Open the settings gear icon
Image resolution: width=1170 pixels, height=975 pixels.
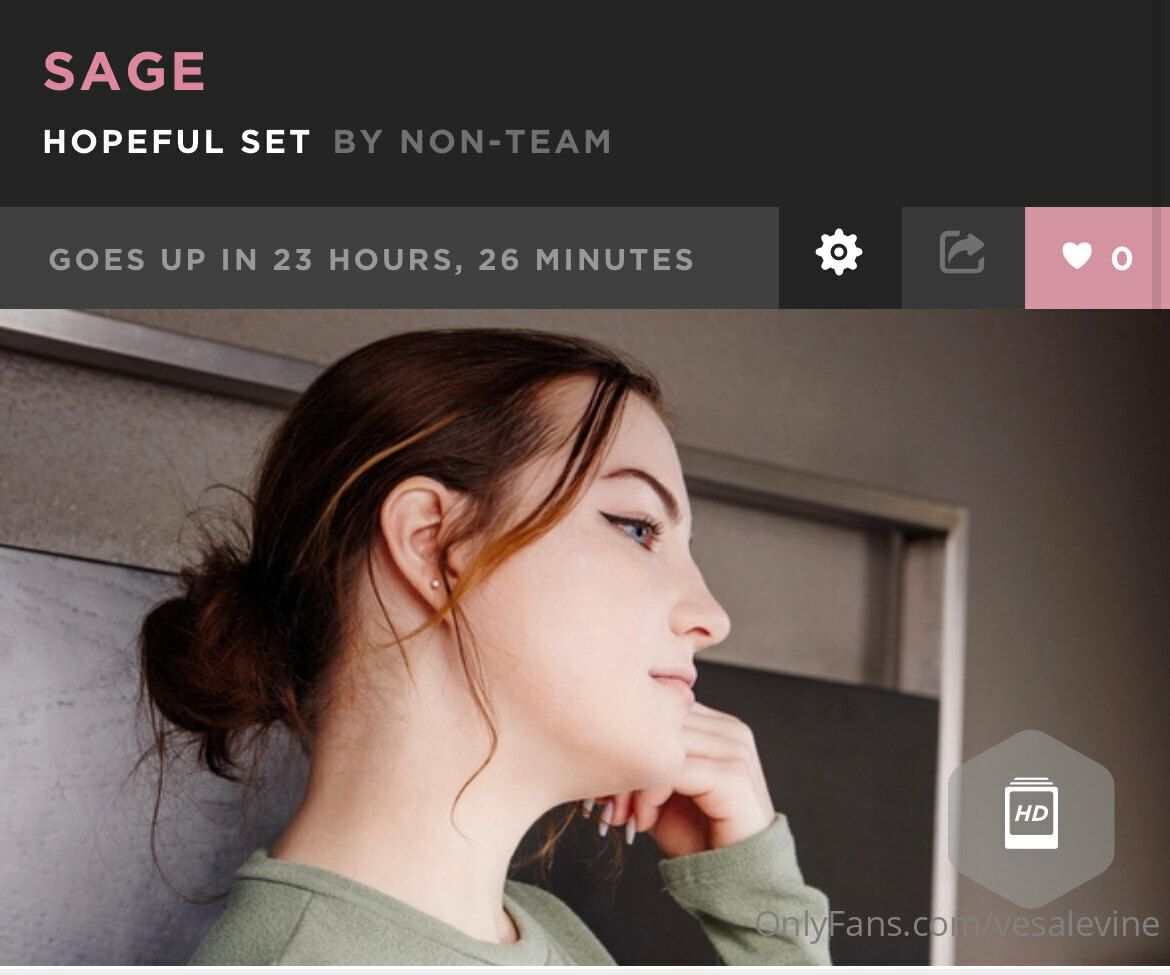839,252
